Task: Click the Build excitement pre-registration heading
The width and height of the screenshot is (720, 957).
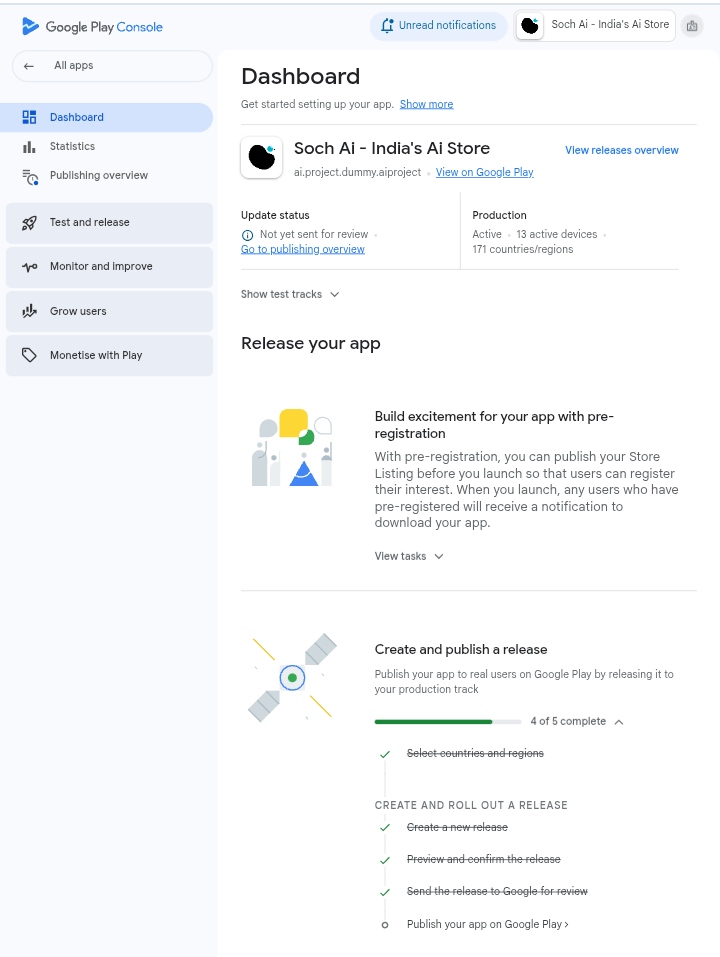Action: 494,425
